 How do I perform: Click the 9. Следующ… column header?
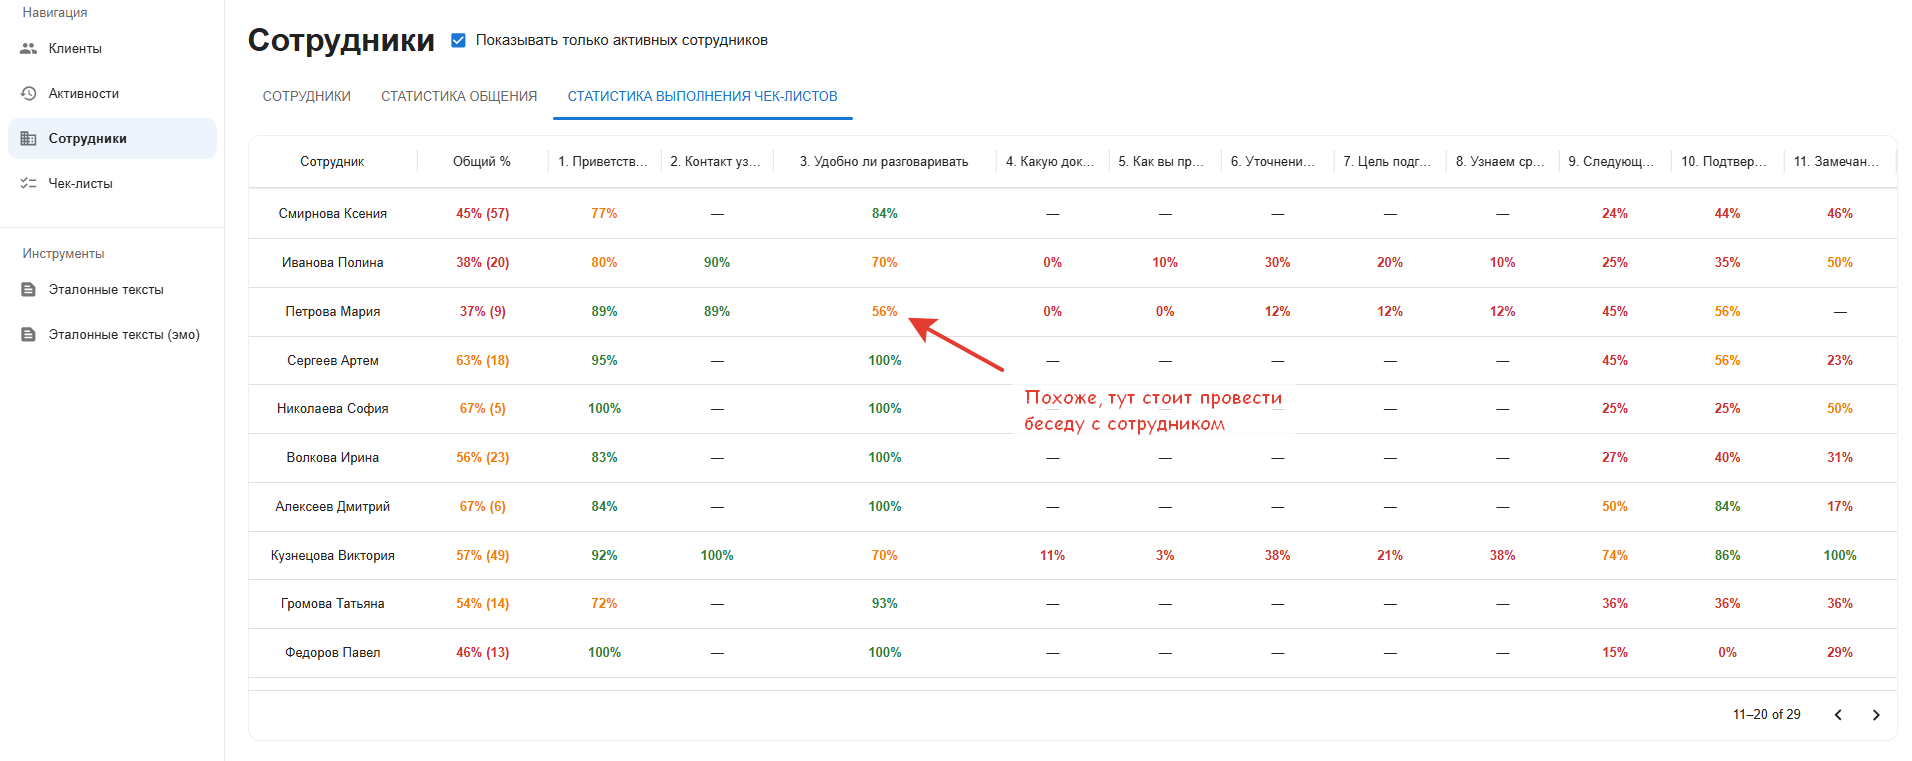pos(1610,161)
